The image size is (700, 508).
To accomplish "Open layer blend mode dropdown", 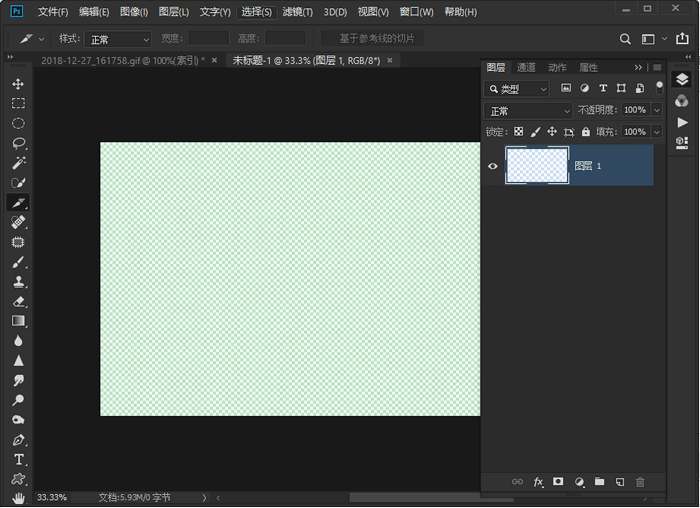I will tap(528, 111).
